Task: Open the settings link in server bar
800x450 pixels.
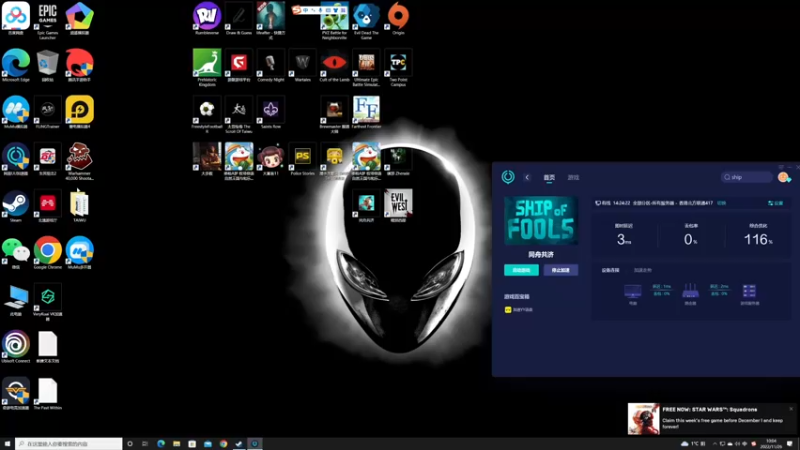Action: click(x=776, y=203)
